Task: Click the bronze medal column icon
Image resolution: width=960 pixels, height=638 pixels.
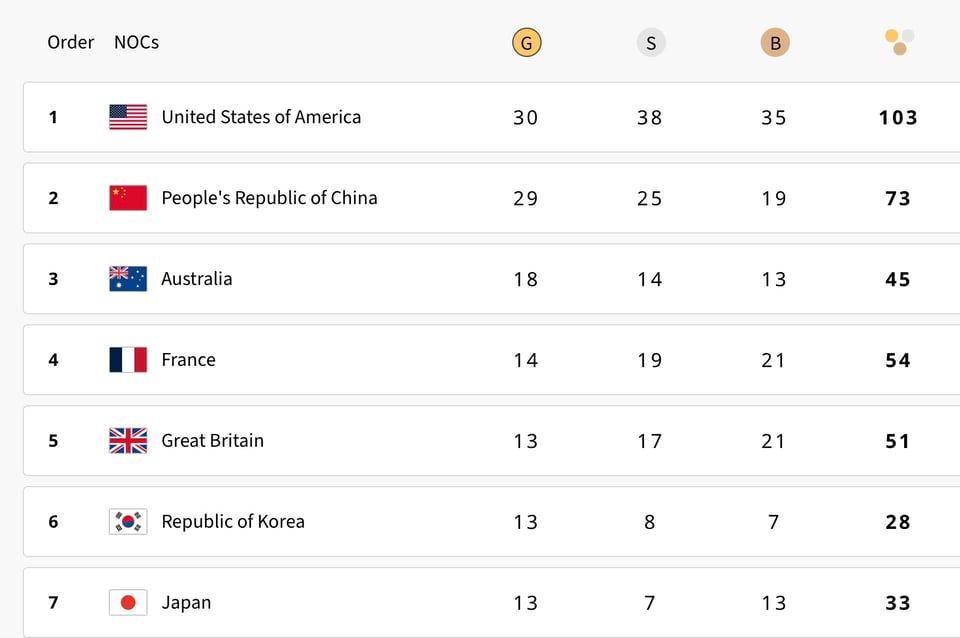Action: [x=774, y=43]
